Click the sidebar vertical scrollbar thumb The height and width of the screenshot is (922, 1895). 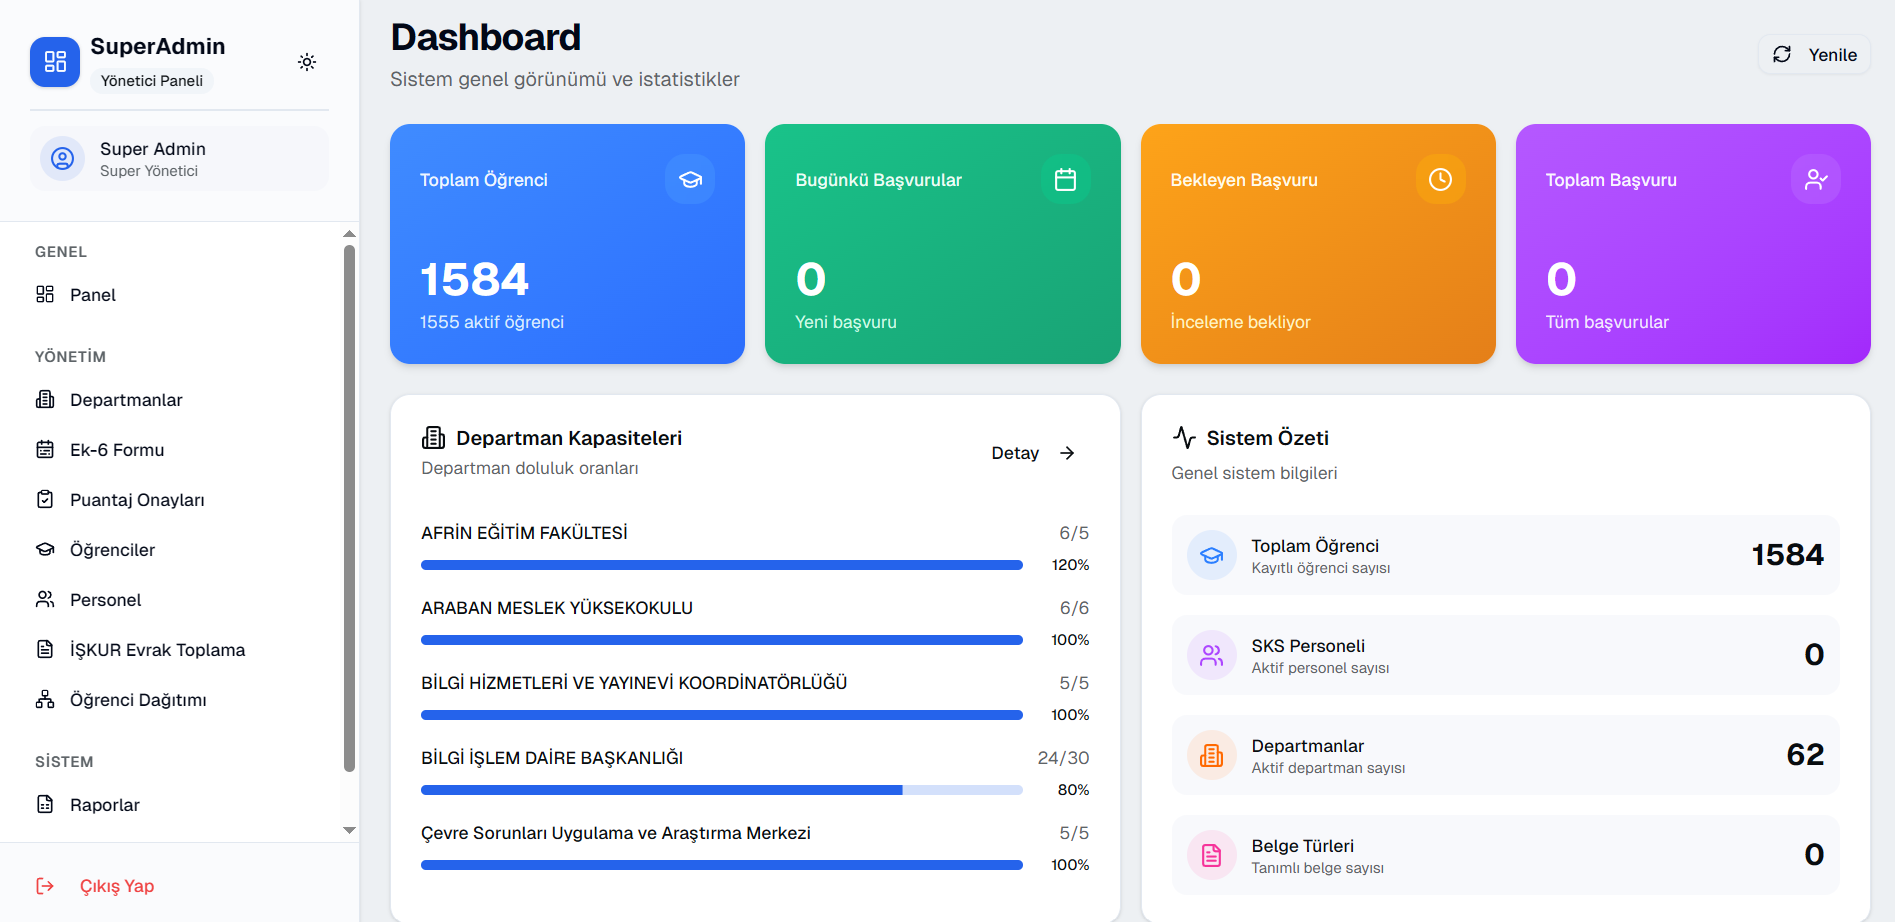pos(349,509)
